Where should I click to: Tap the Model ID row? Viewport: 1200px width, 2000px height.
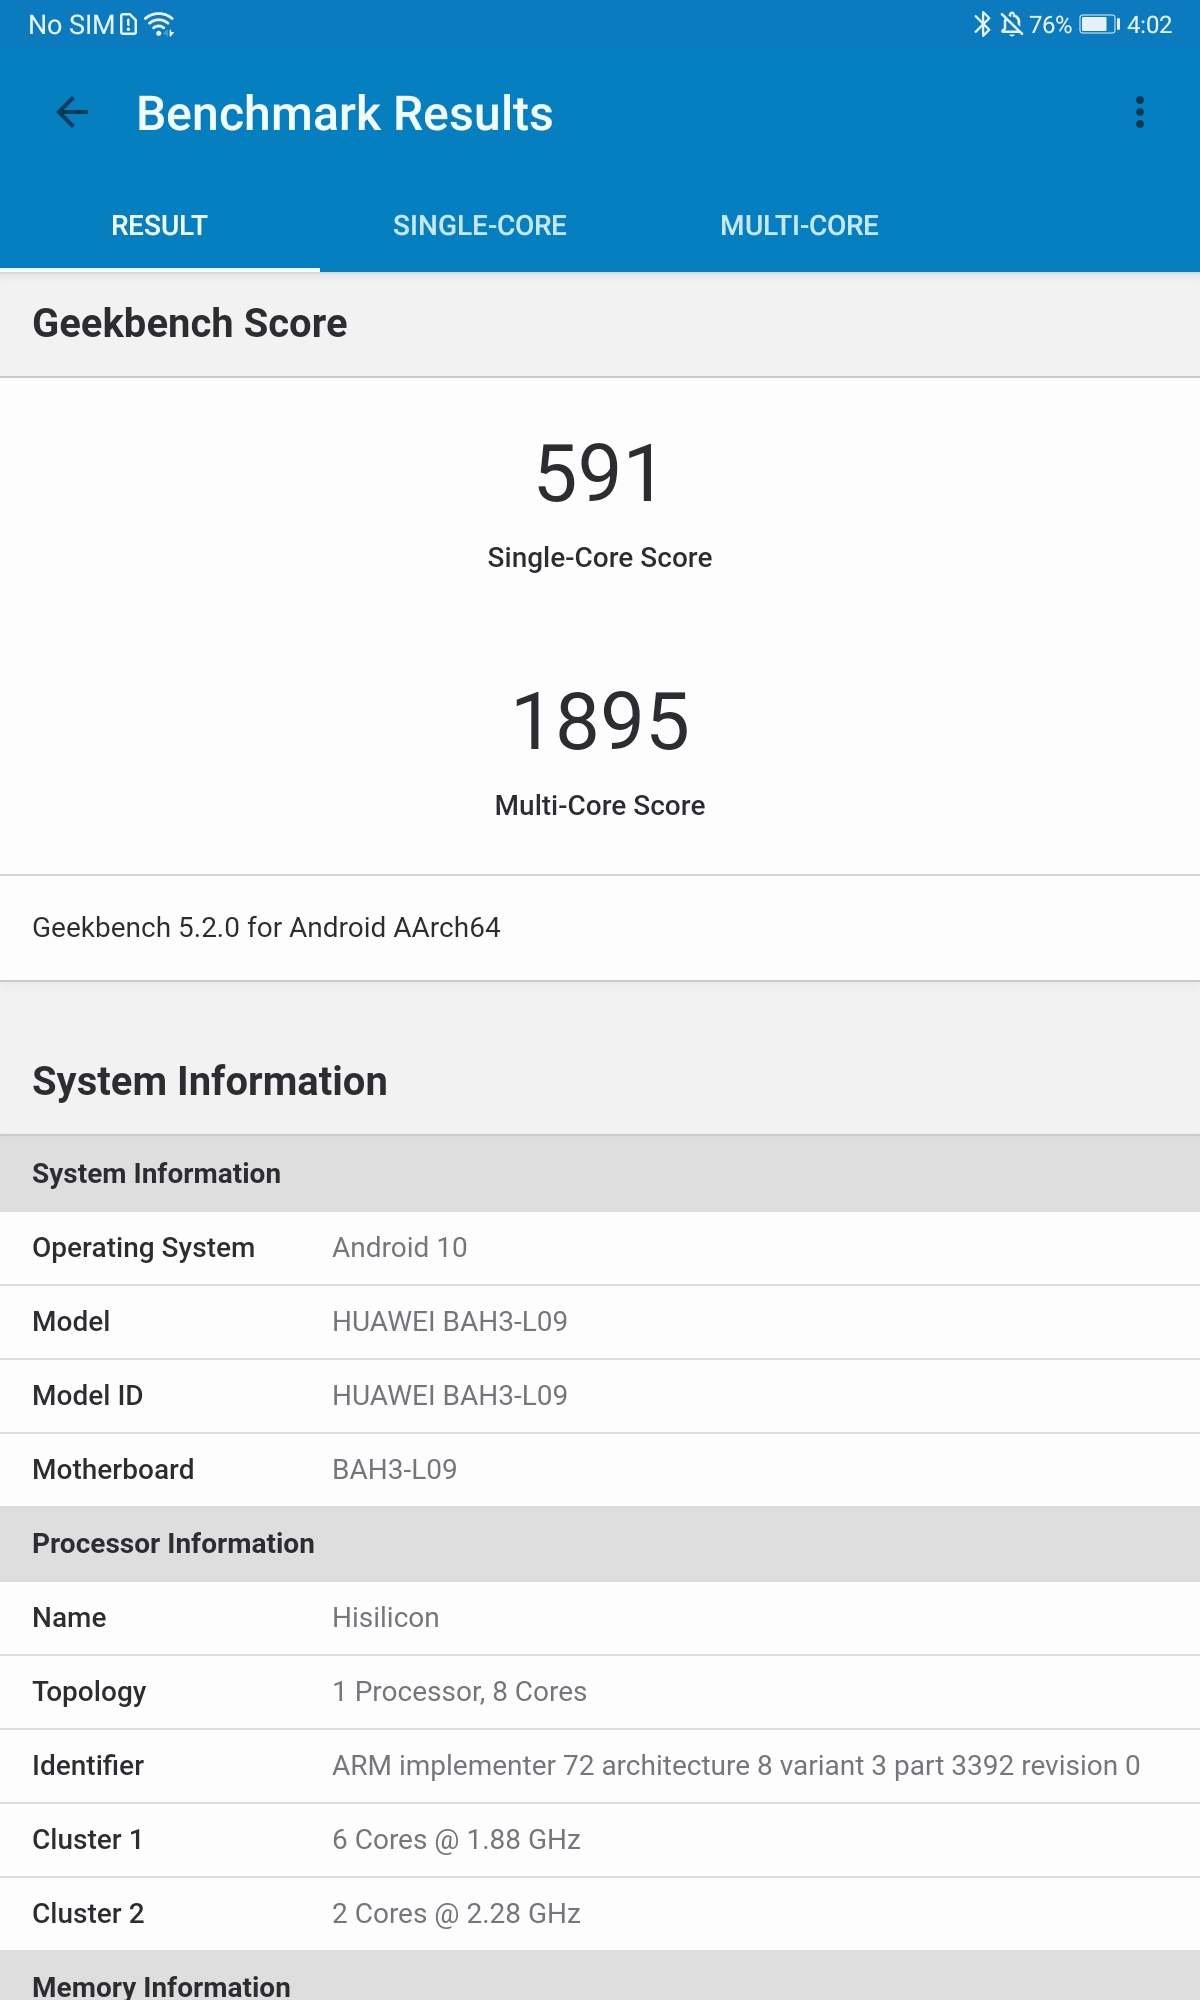click(x=600, y=1396)
